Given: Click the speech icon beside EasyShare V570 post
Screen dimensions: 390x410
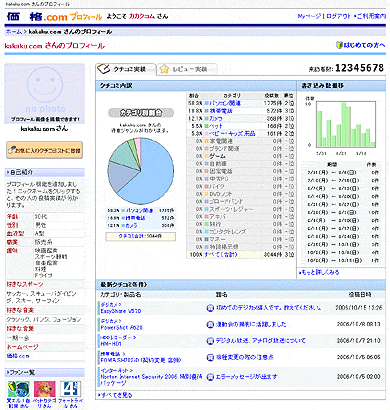Looking at the screenshot, I should (x=210, y=308).
